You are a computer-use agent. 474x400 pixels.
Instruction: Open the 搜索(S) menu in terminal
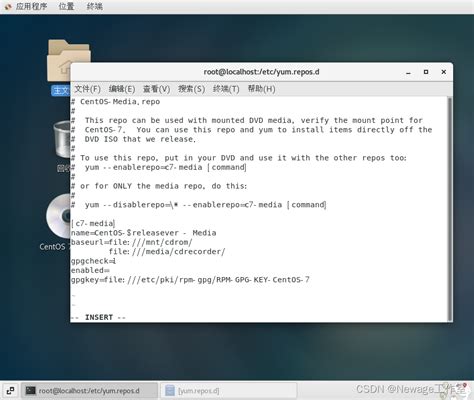(x=191, y=89)
